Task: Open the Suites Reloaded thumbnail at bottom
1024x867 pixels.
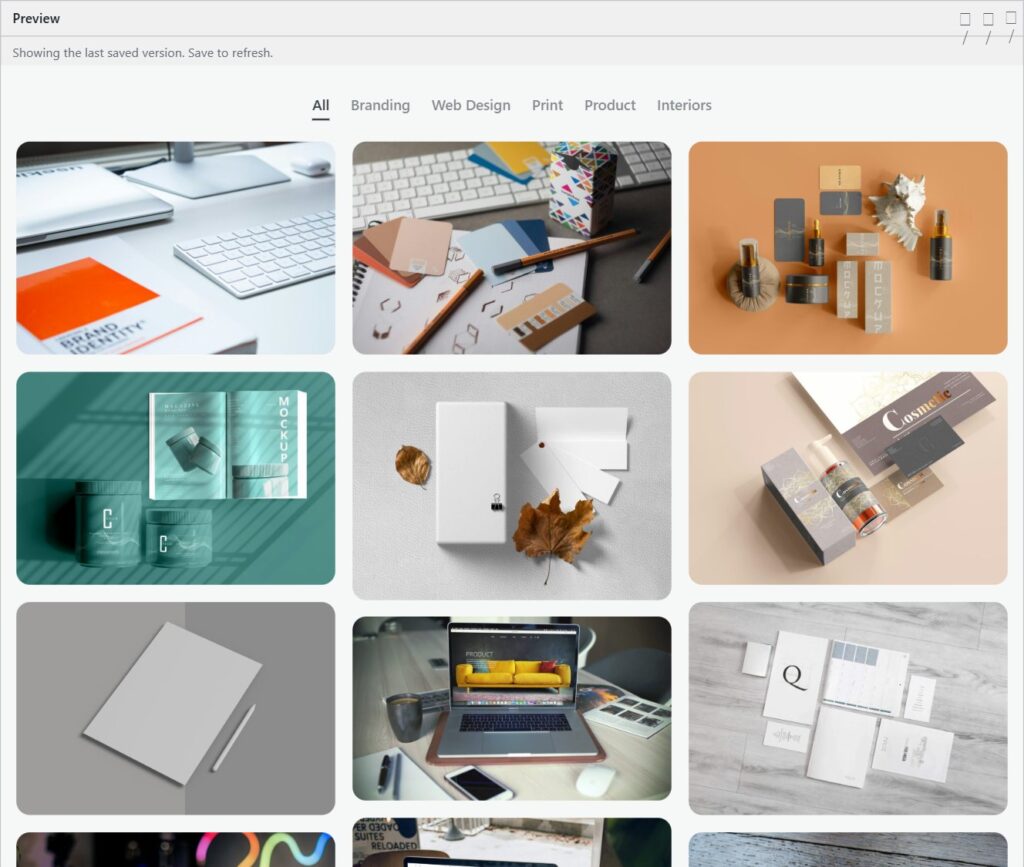Action: (x=512, y=842)
